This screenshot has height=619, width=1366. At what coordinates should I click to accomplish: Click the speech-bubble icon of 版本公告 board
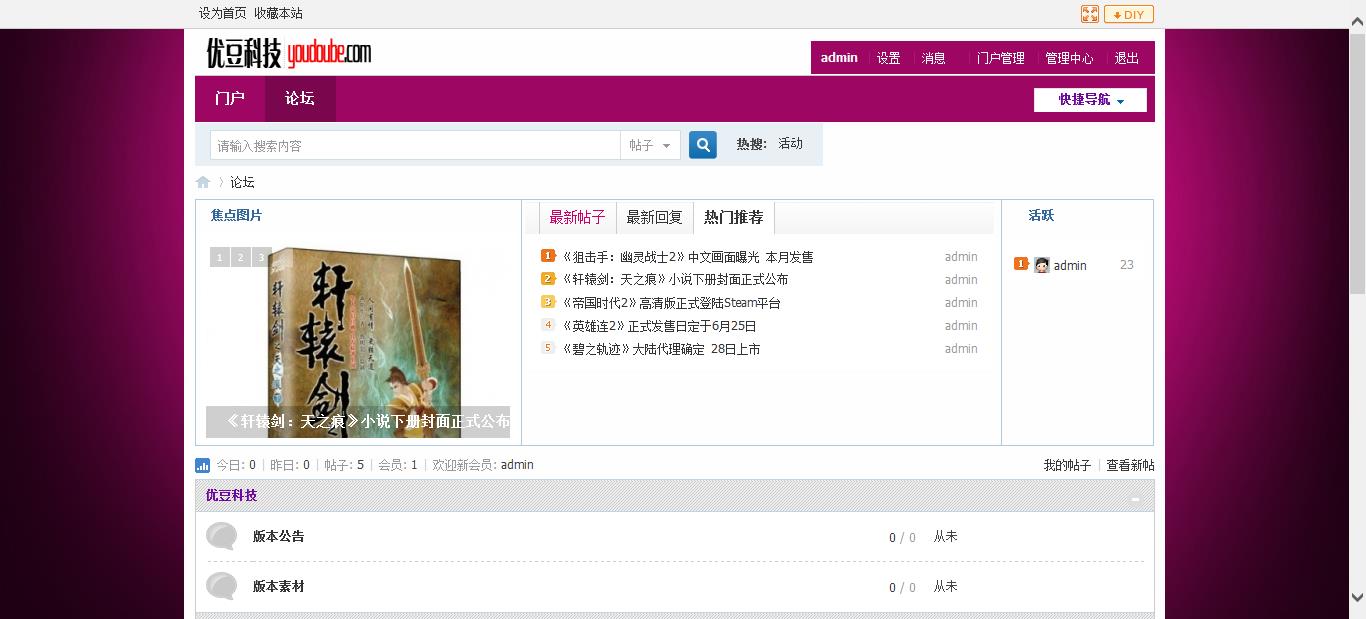point(221,537)
